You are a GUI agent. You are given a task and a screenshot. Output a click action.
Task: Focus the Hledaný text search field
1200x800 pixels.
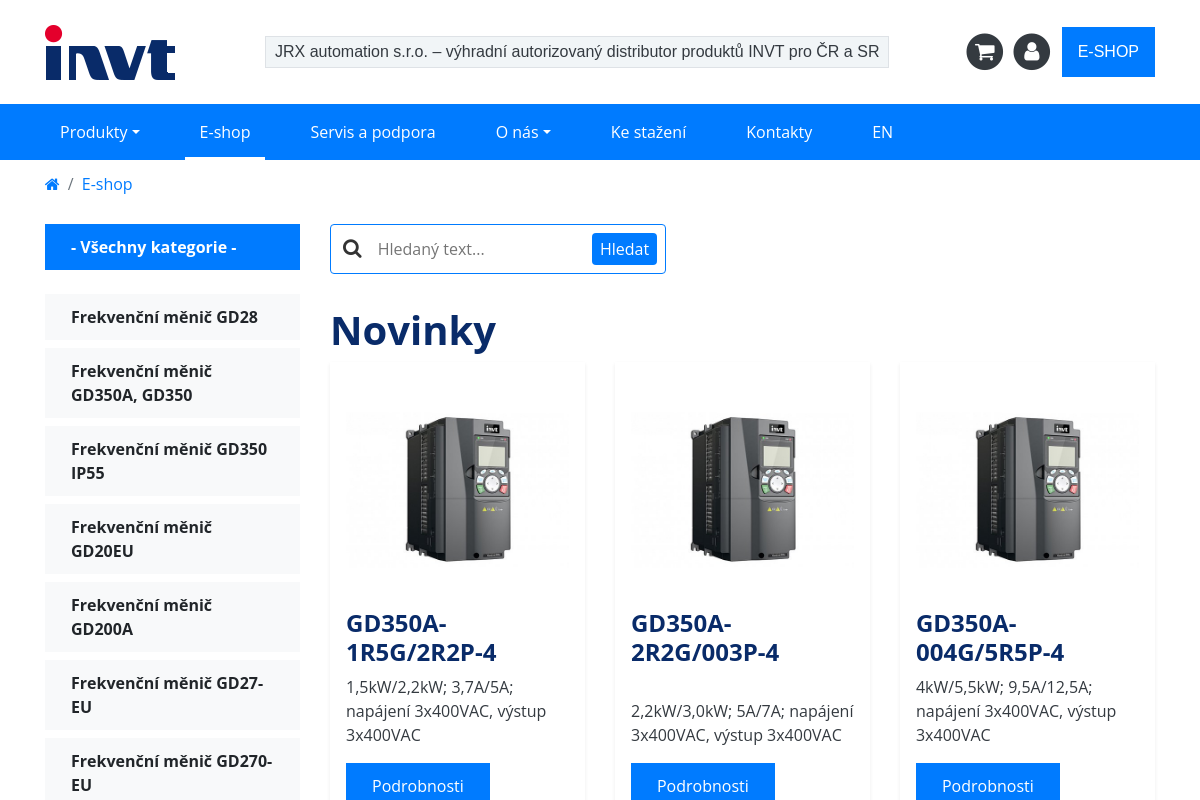478,249
